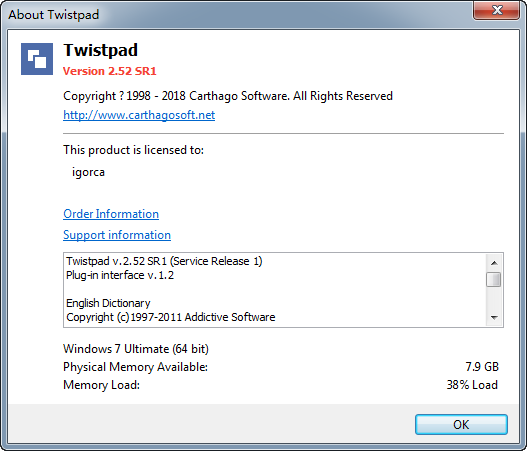Viewport: 527px width, 451px height.
Task: Close the About Twistpad dialog
Action: tap(497, 10)
